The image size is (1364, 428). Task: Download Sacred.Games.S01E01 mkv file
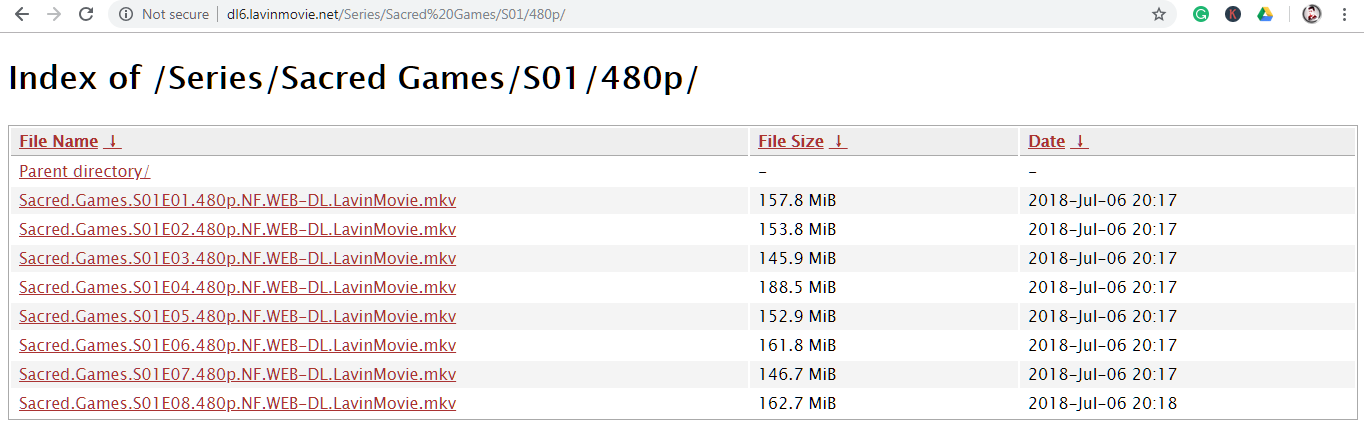coord(237,200)
